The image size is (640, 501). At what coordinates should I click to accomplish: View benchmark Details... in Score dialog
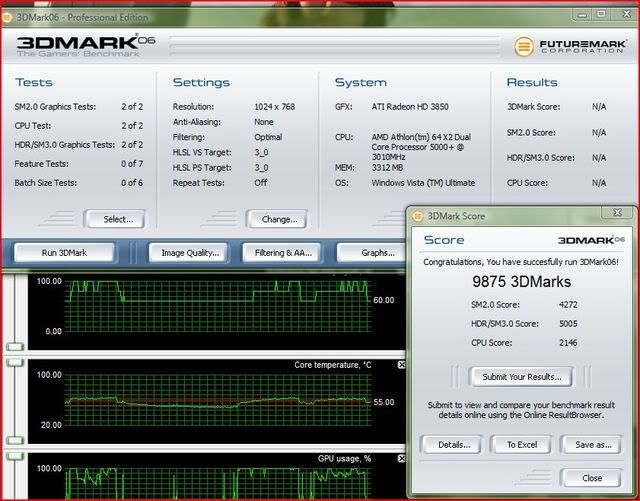click(452, 444)
